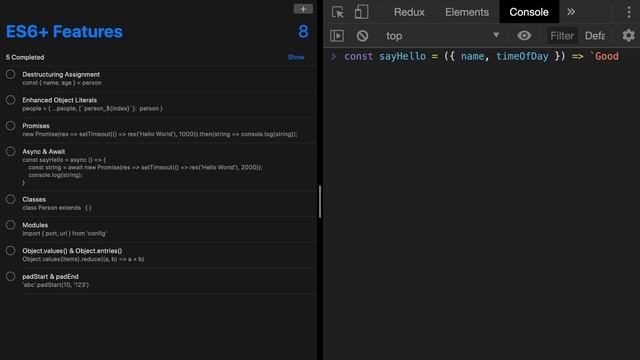Open the Default log levels dropdown
Viewport: 640px width, 360px height.
pyautogui.click(x=595, y=36)
